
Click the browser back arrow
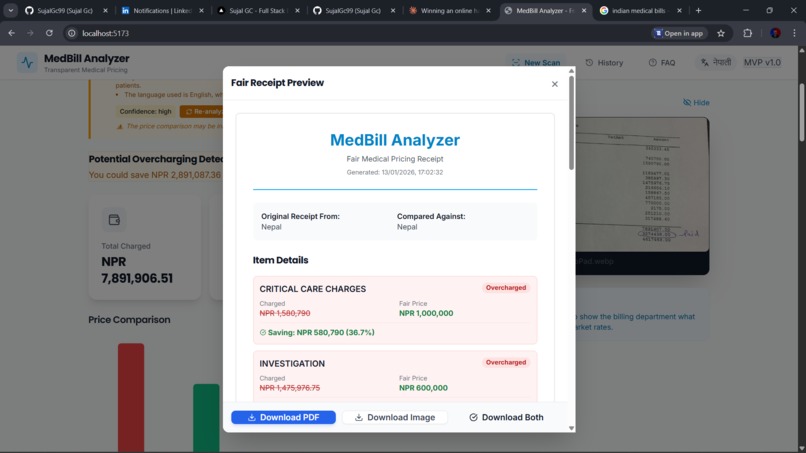tap(11, 33)
